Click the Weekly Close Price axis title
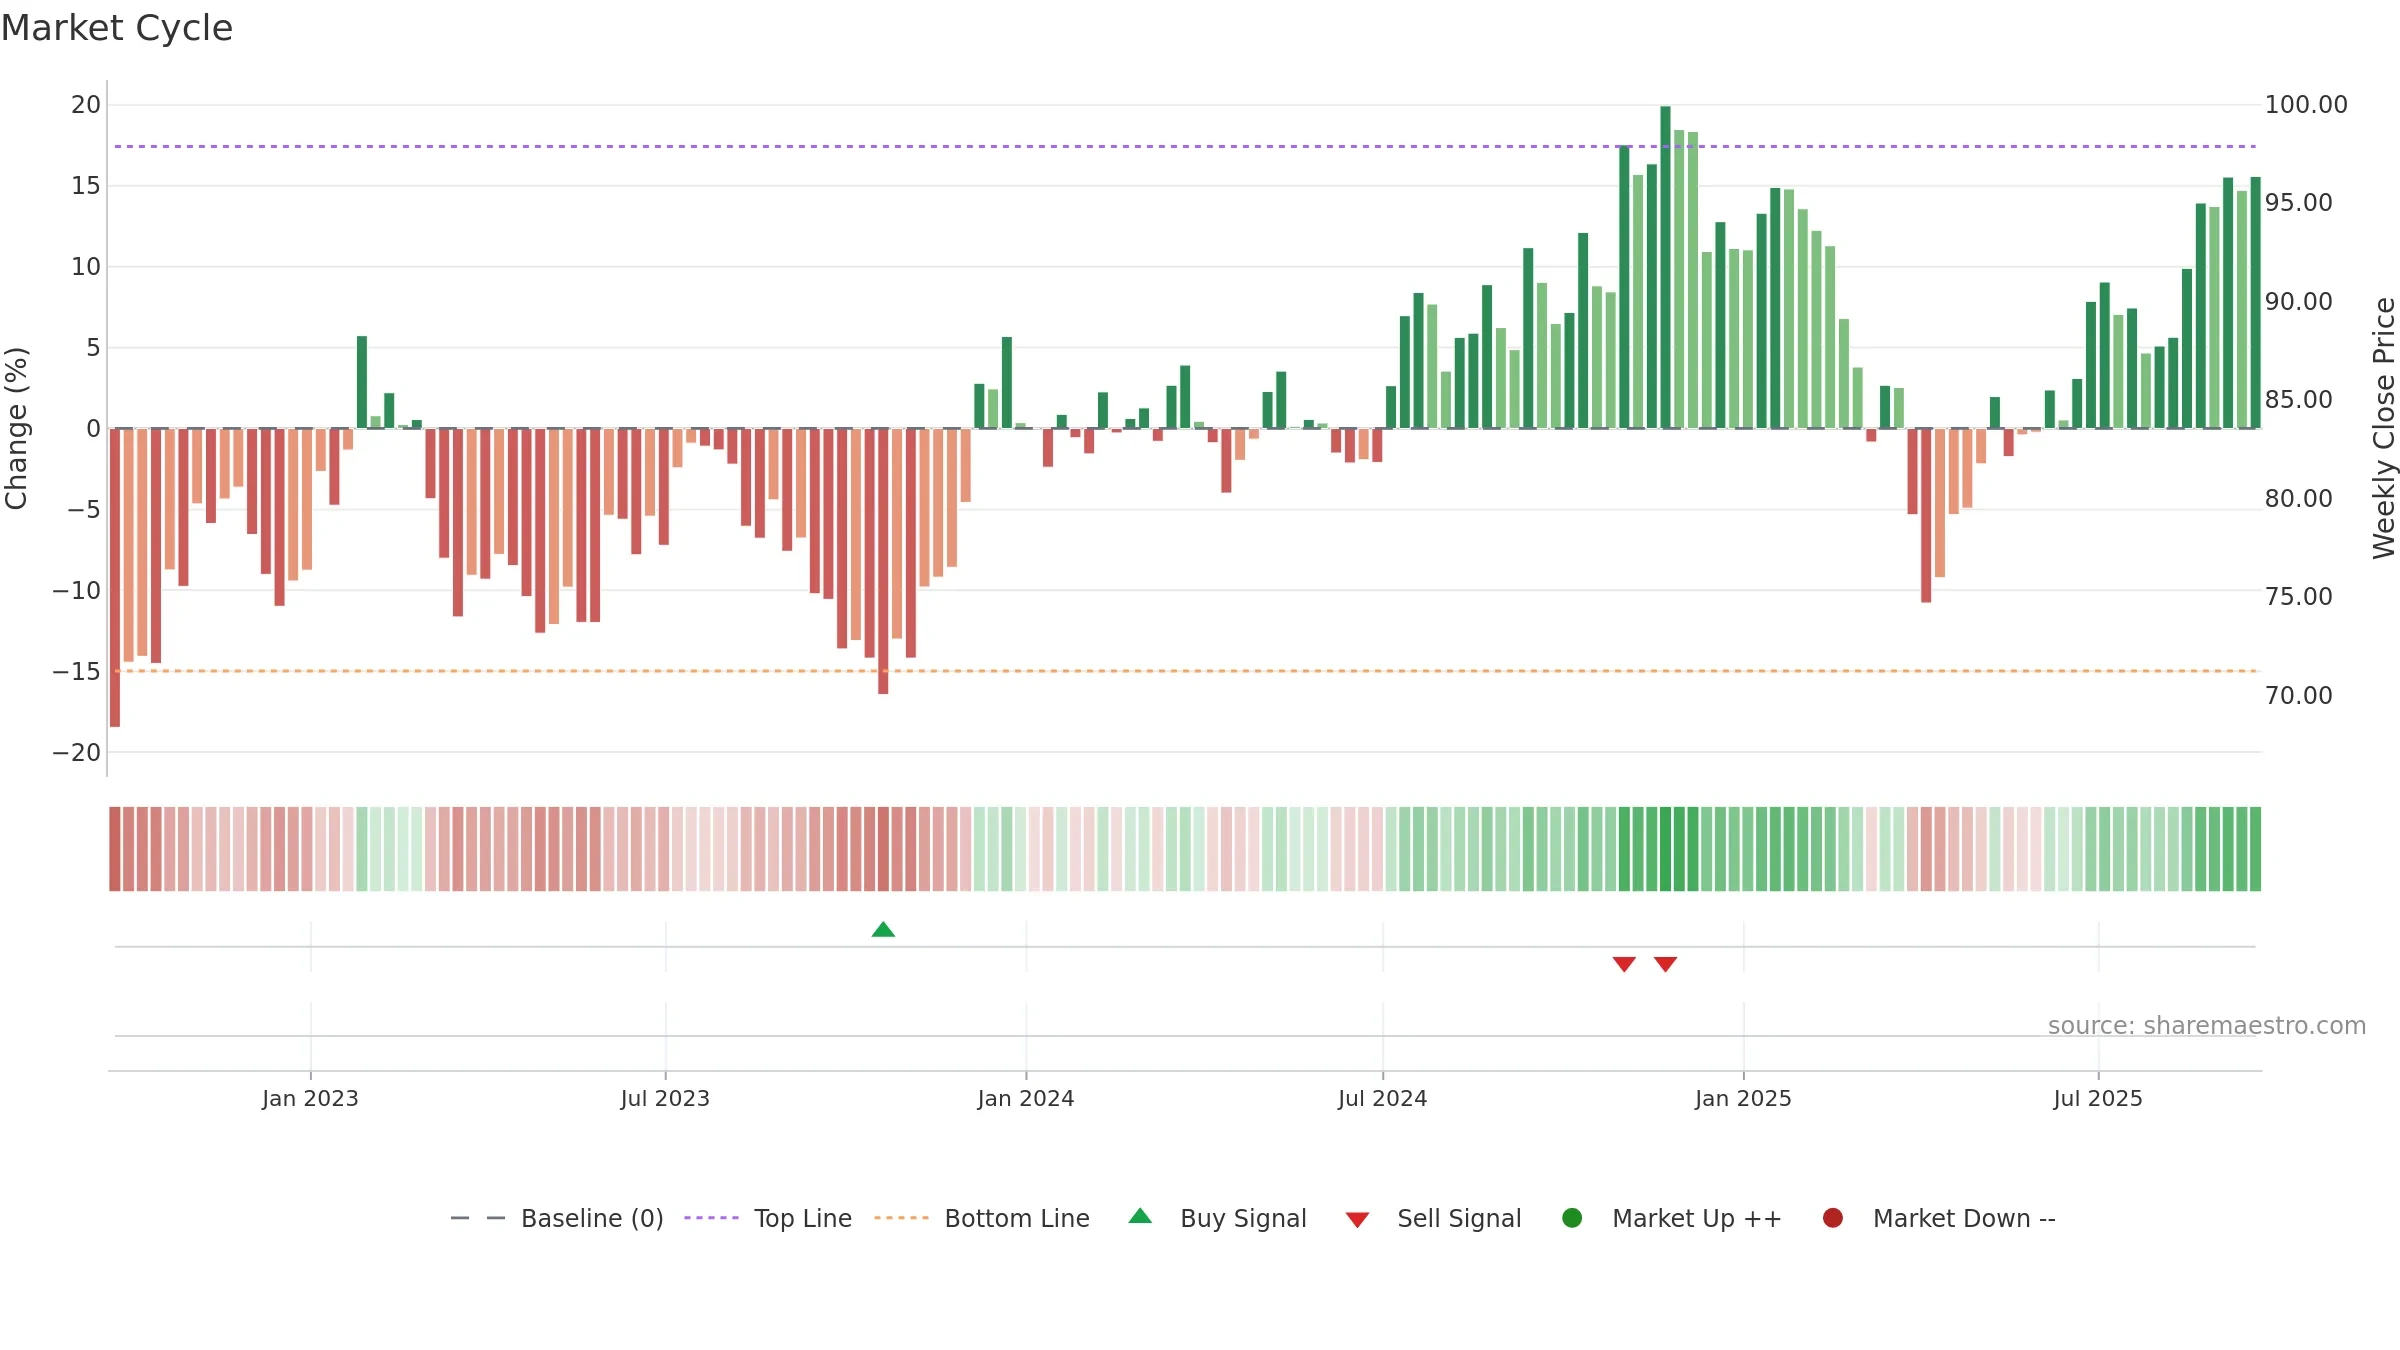Image resolution: width=2400 pixels, height=1350 pixels. pos(2384,428)
